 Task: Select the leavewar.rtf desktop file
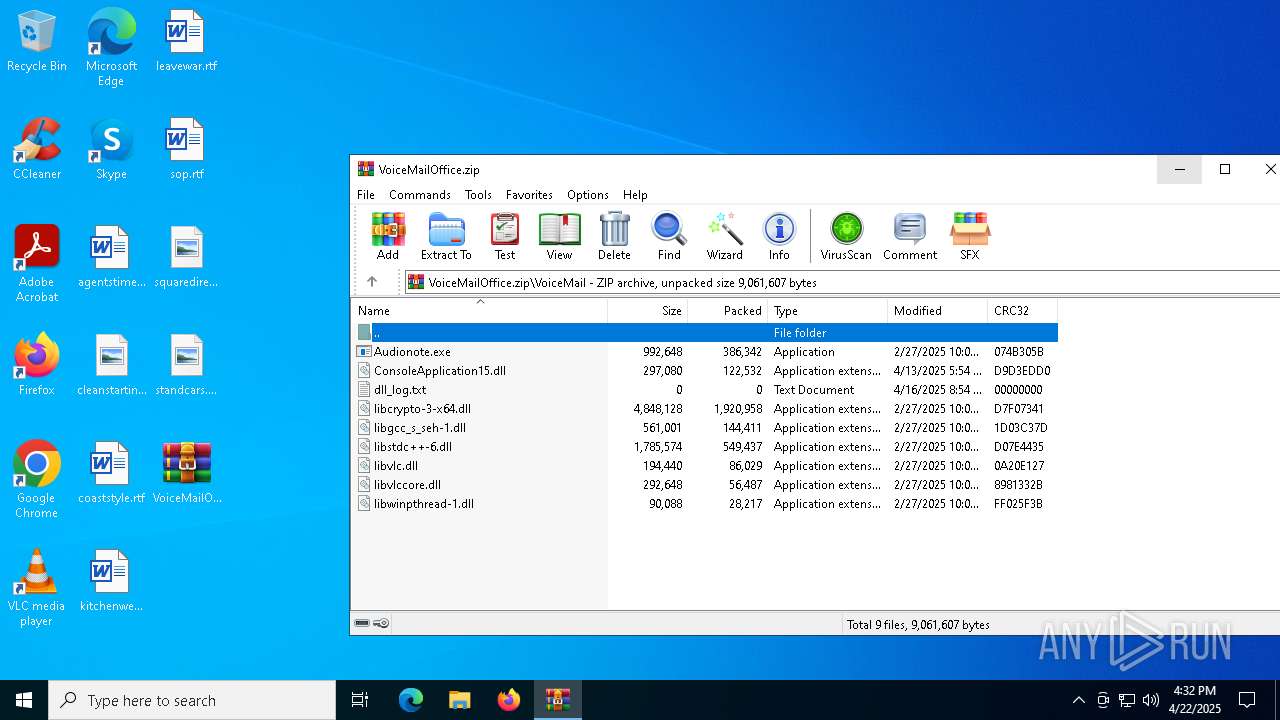coord(187,42)
